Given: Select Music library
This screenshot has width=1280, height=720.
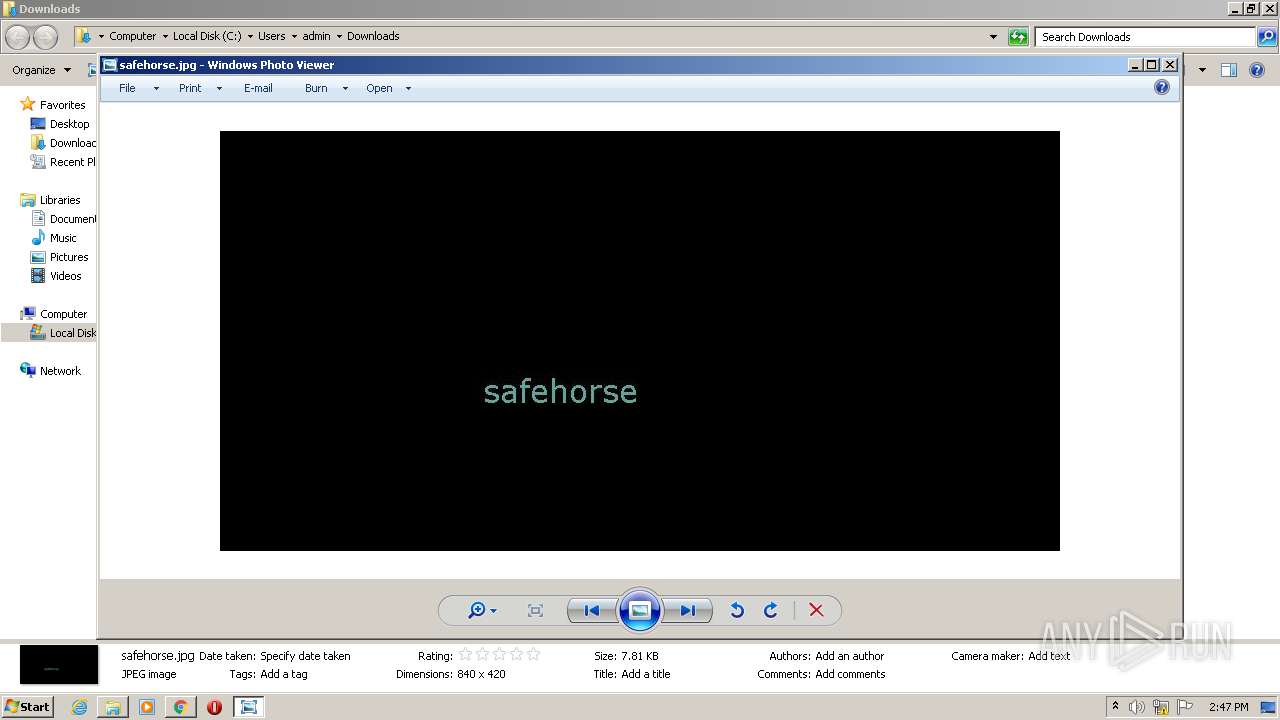Looking at the screenshot, I should 63,238.
